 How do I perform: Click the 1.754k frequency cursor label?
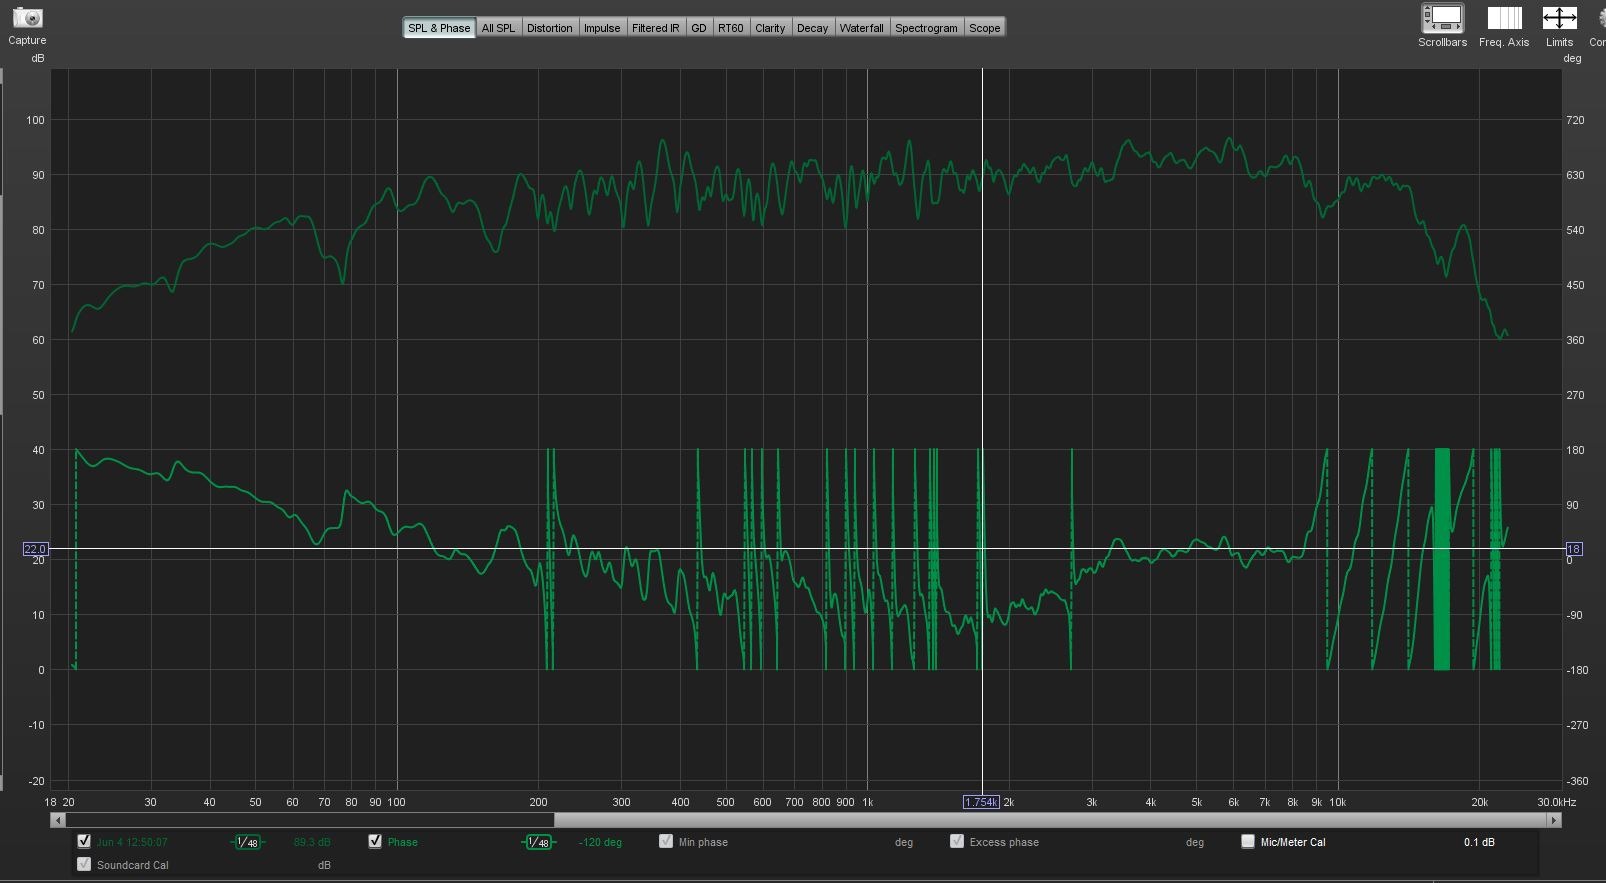tap(981, 802)
